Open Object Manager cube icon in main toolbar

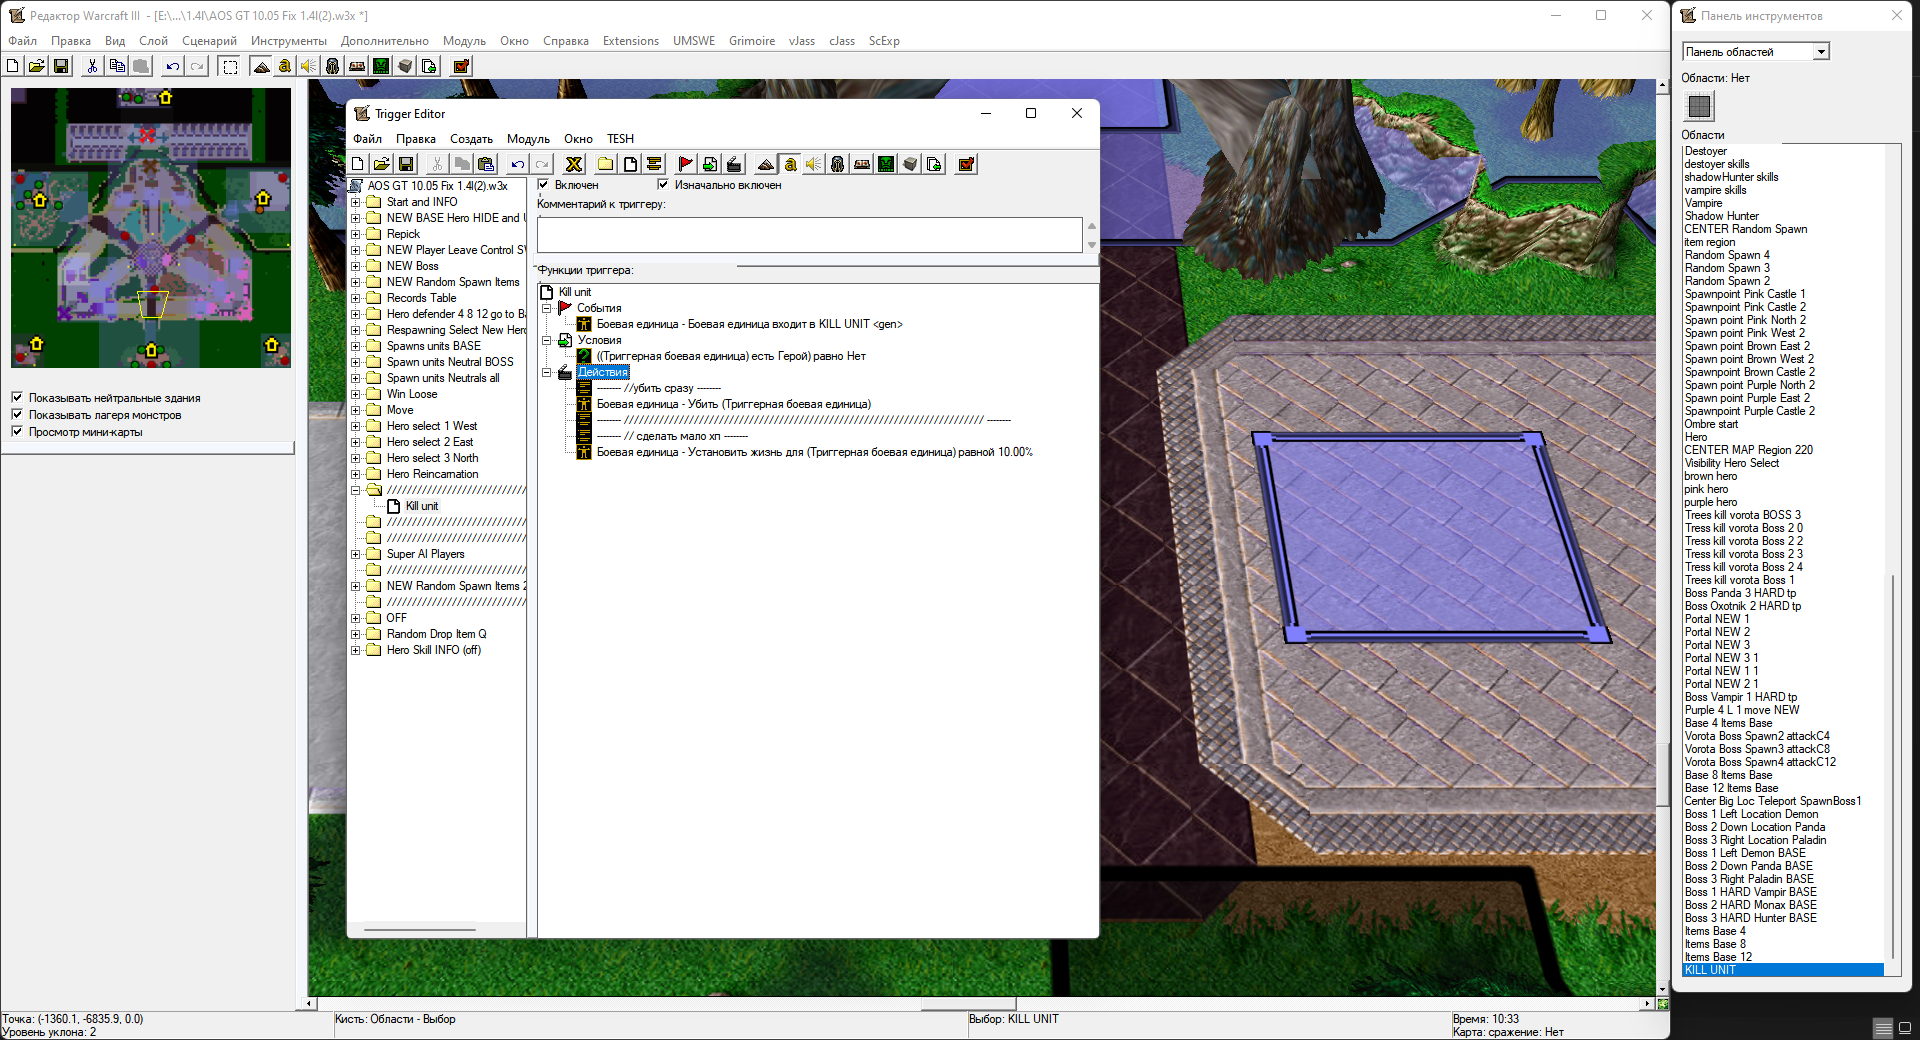[x=405, y=66]
